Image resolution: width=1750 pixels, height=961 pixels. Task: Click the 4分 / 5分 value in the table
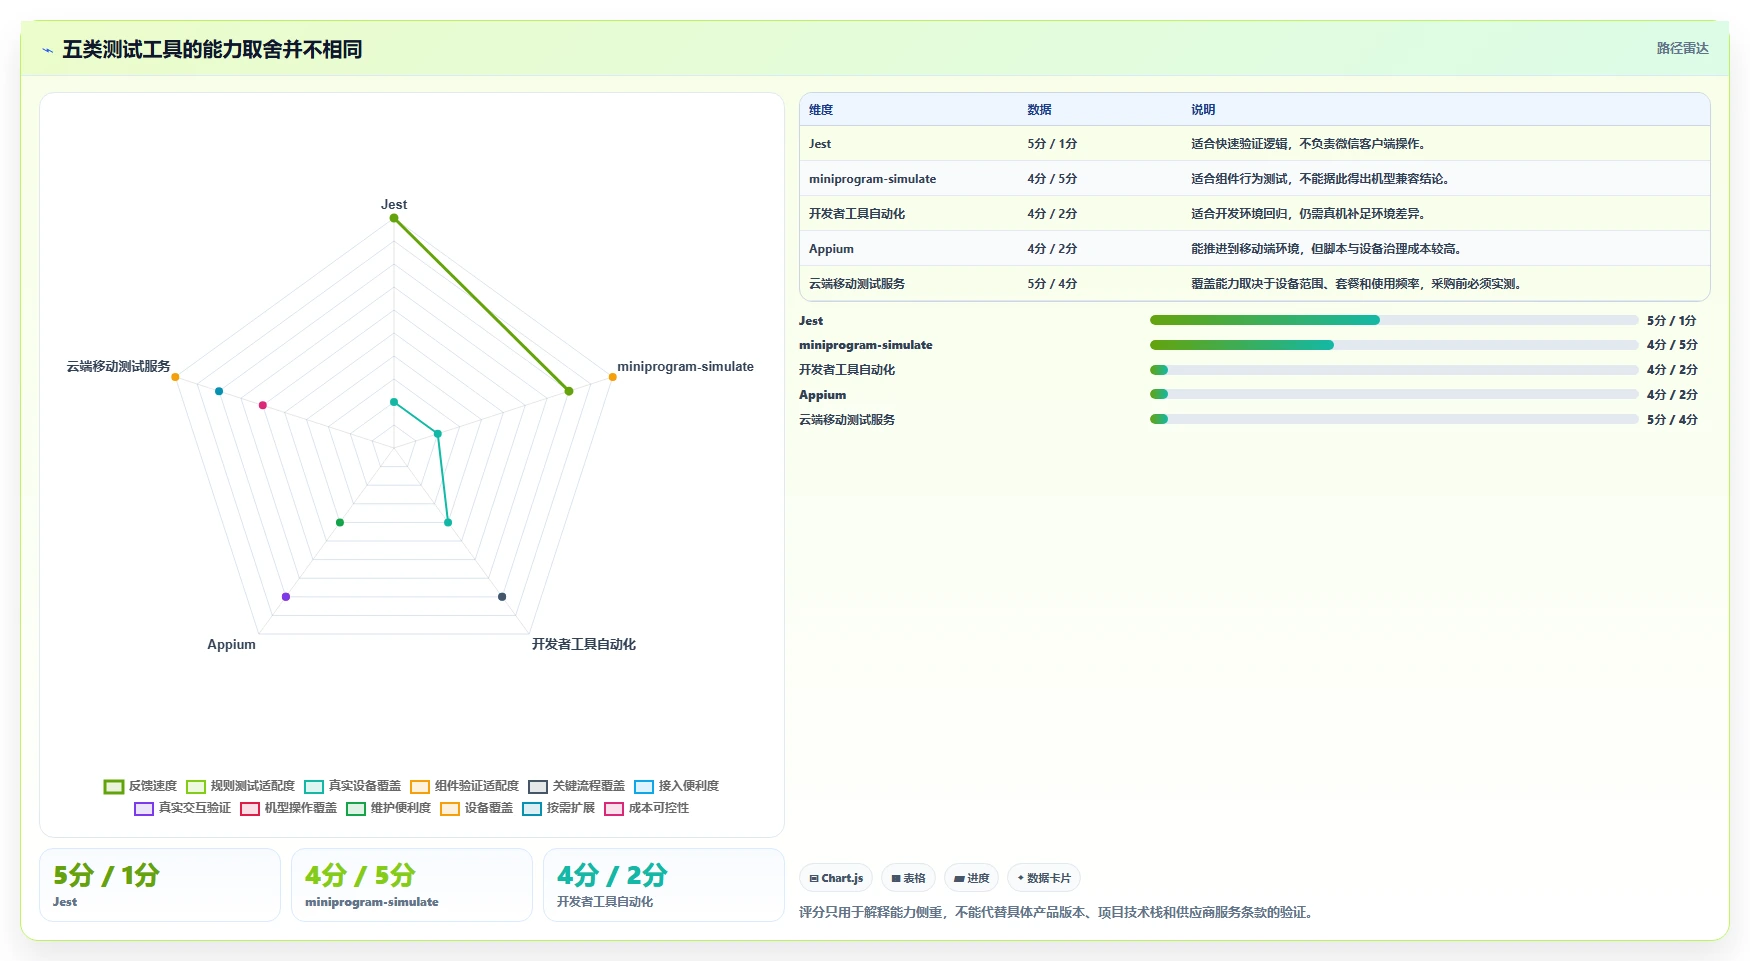click(1052, 179)
